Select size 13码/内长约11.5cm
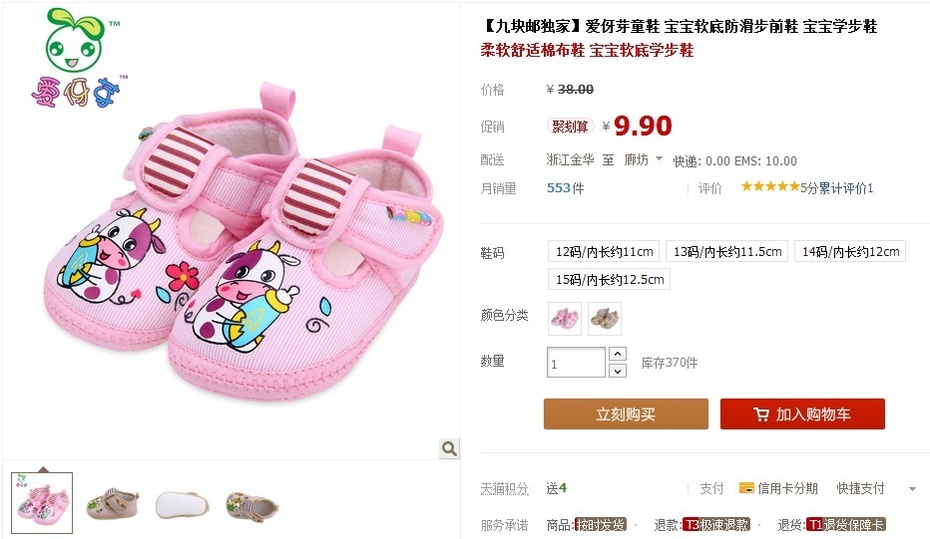 [x=727, y=251]
